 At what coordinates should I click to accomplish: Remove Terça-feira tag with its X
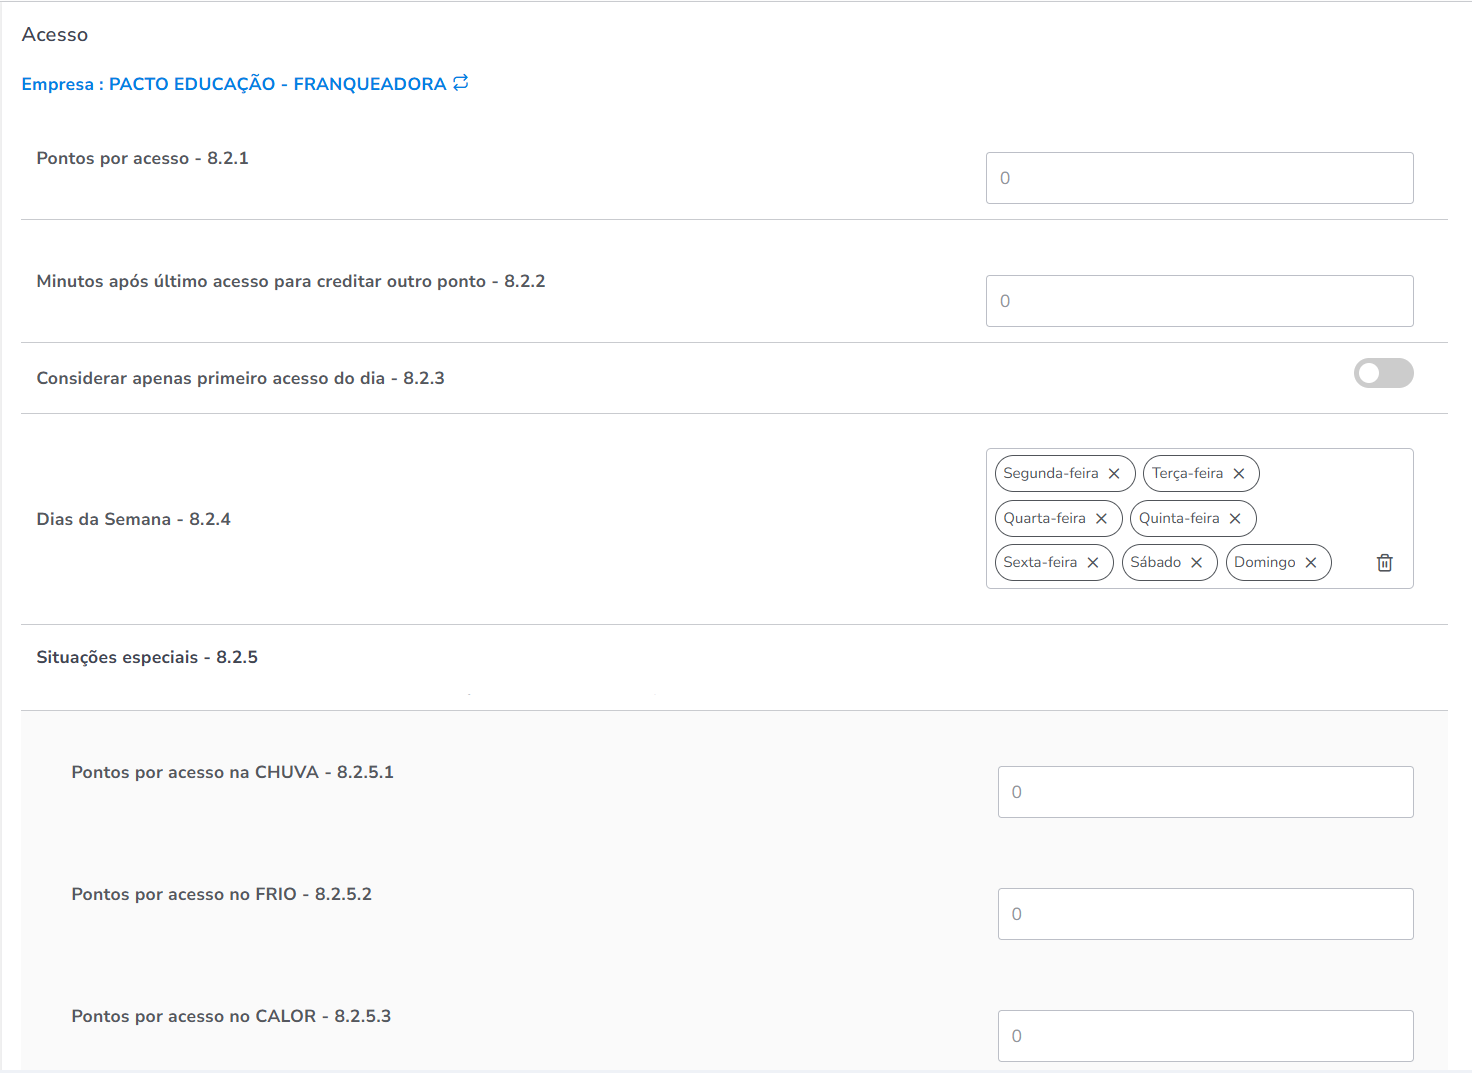1239,474
